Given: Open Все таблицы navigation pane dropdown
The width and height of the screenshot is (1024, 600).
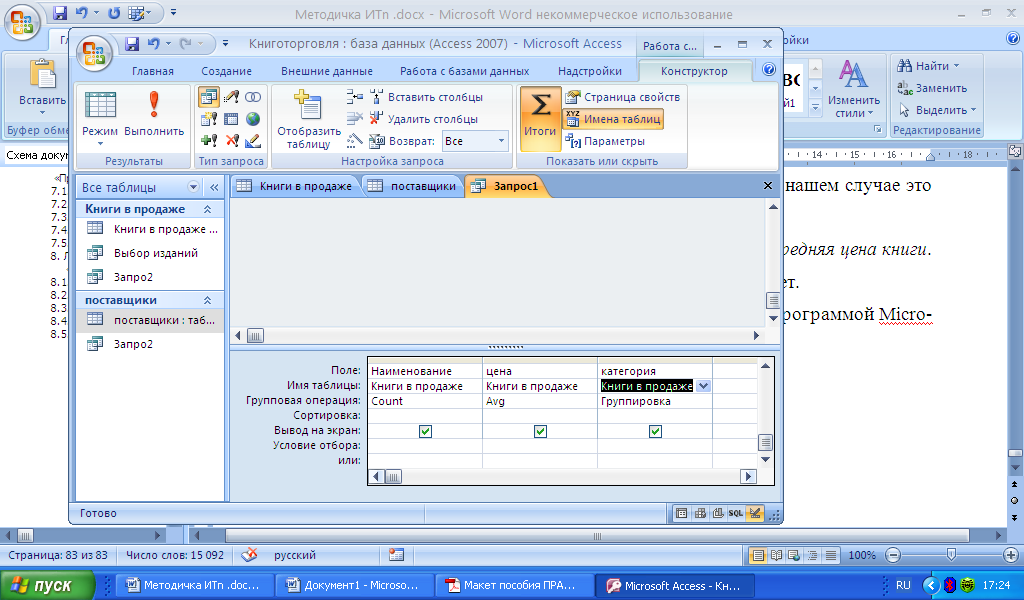Looking at the screenshot, I should (193, 187).
